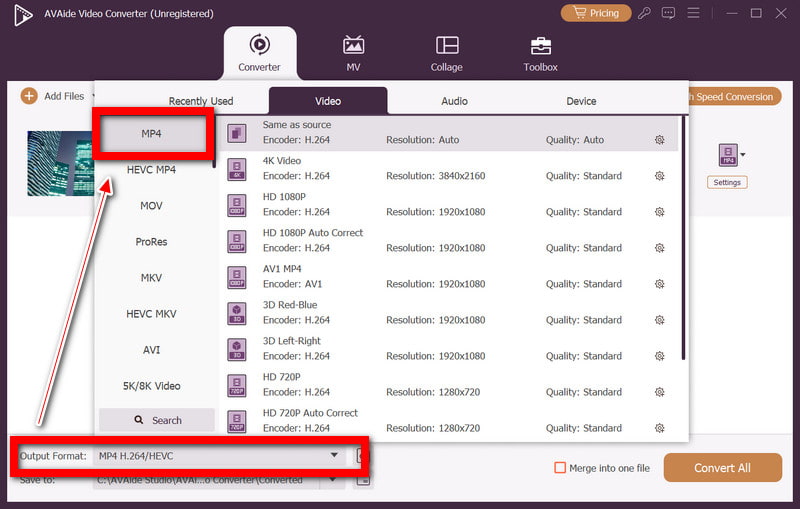Select AV1 MP4 preset
Screen dimensions: 800x509
449,276
